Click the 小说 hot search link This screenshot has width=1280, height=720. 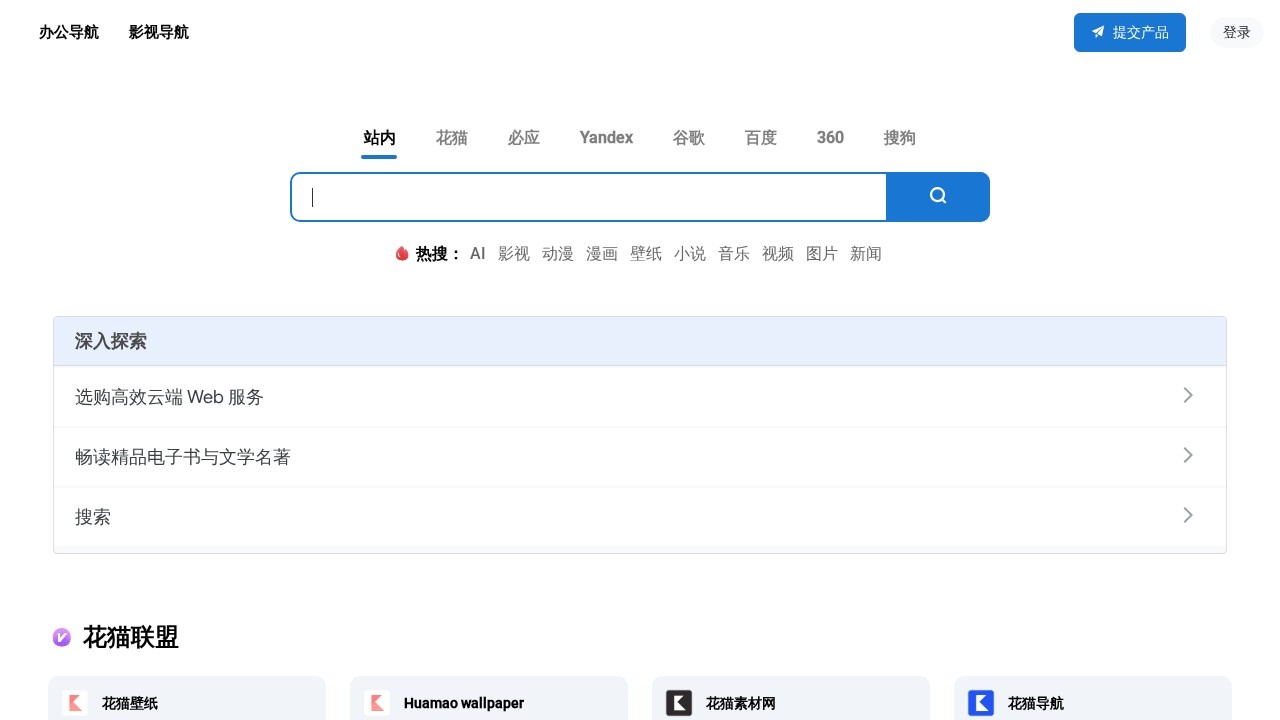click(690, 254)
